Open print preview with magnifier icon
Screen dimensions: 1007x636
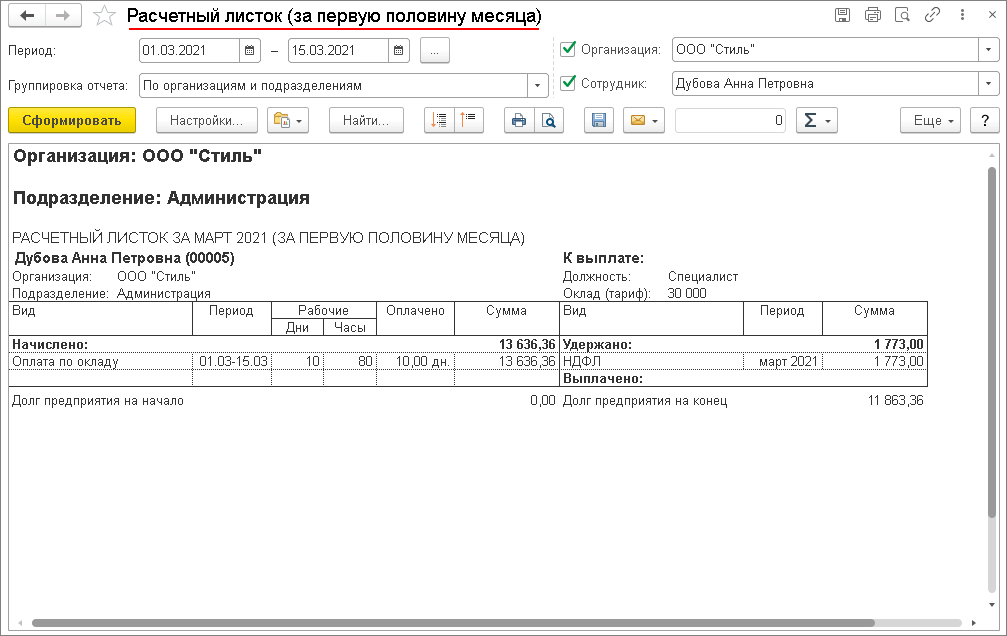(549, 121)
